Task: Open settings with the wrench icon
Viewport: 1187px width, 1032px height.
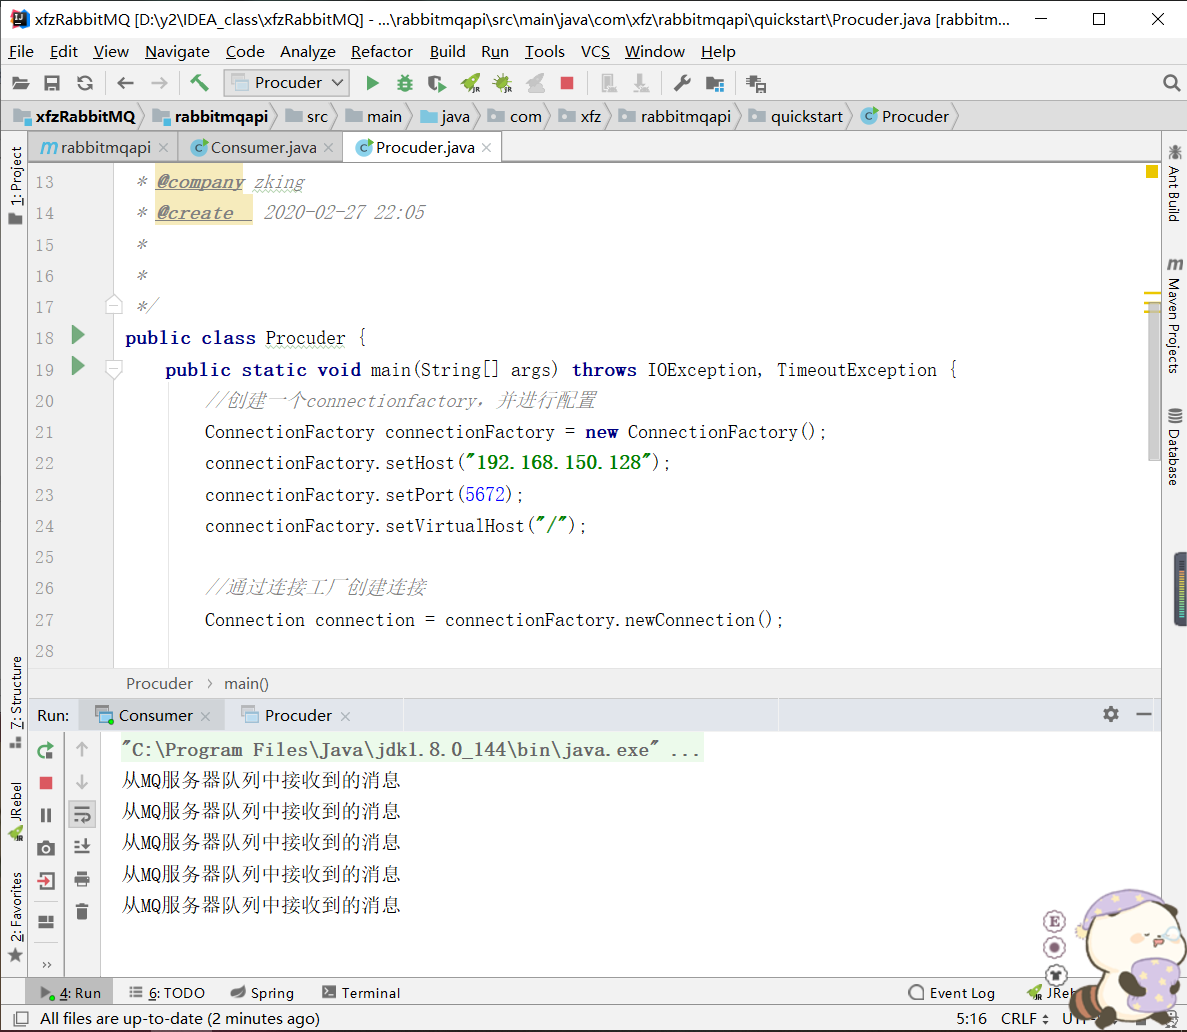Action: (682, 83)
